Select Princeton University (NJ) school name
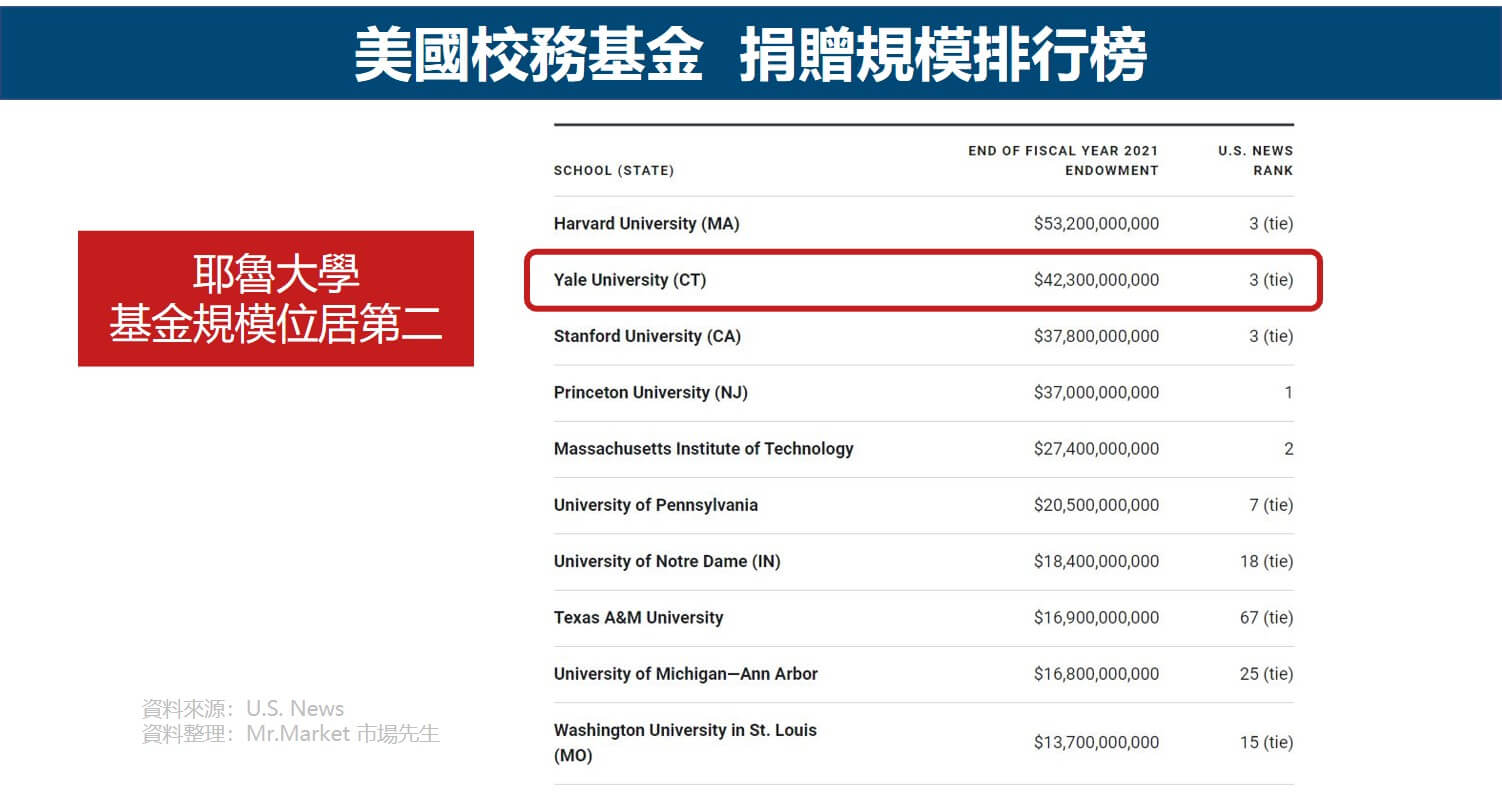Screen dimensions: 1502x795 650,393
